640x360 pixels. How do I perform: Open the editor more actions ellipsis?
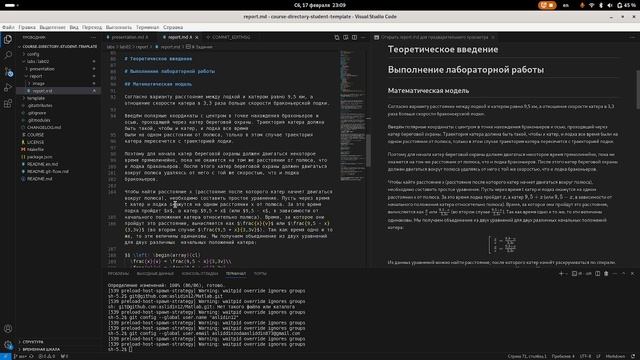[363, 37]
